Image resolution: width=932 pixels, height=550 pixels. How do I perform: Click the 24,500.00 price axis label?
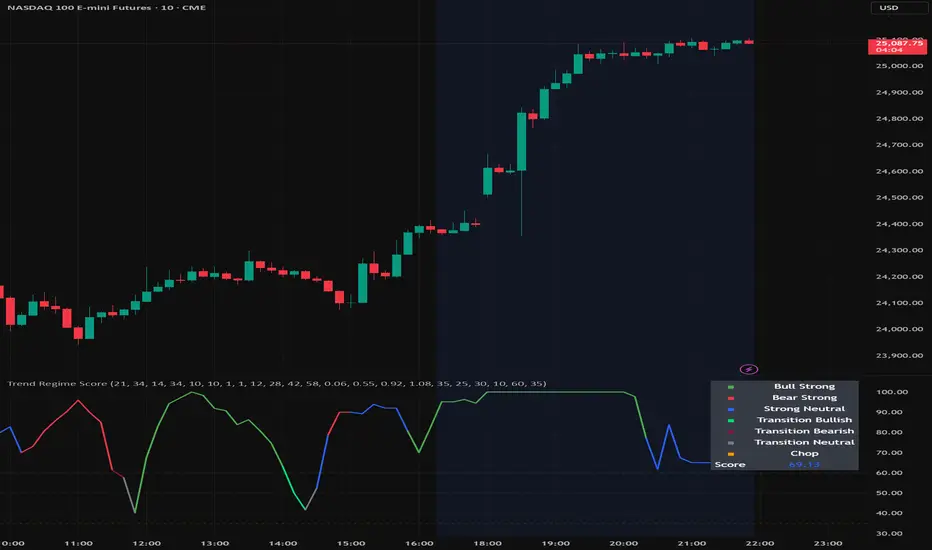(899, 197)
